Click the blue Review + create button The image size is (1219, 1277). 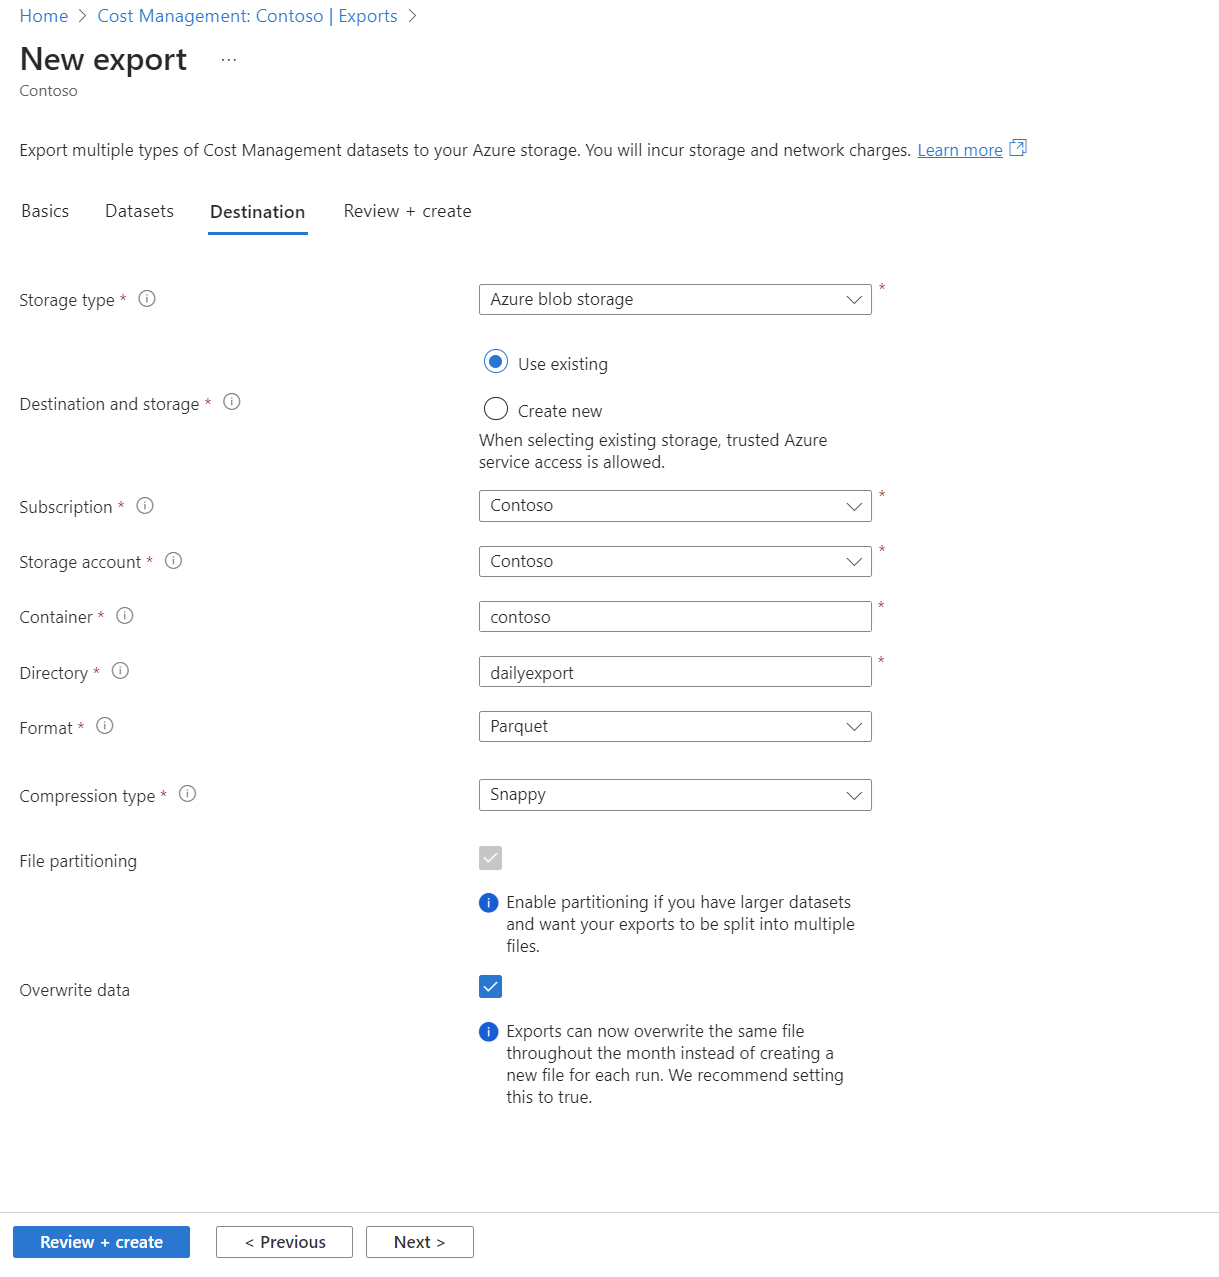point(101,1242)
